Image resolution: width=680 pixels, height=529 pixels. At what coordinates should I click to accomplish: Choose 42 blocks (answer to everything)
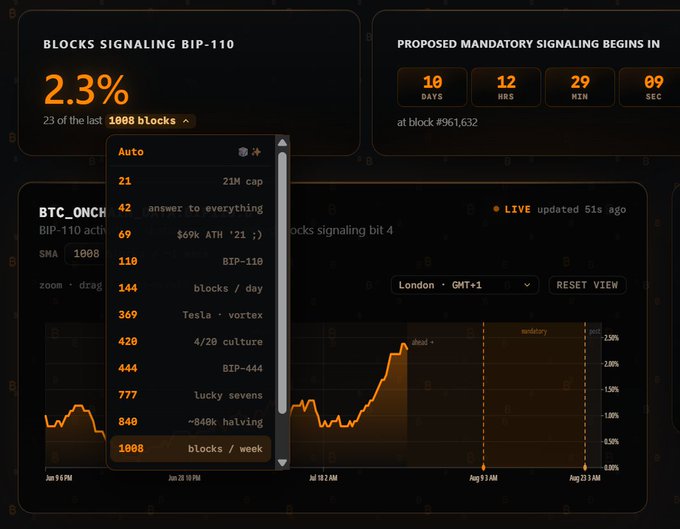pos(190,208)
